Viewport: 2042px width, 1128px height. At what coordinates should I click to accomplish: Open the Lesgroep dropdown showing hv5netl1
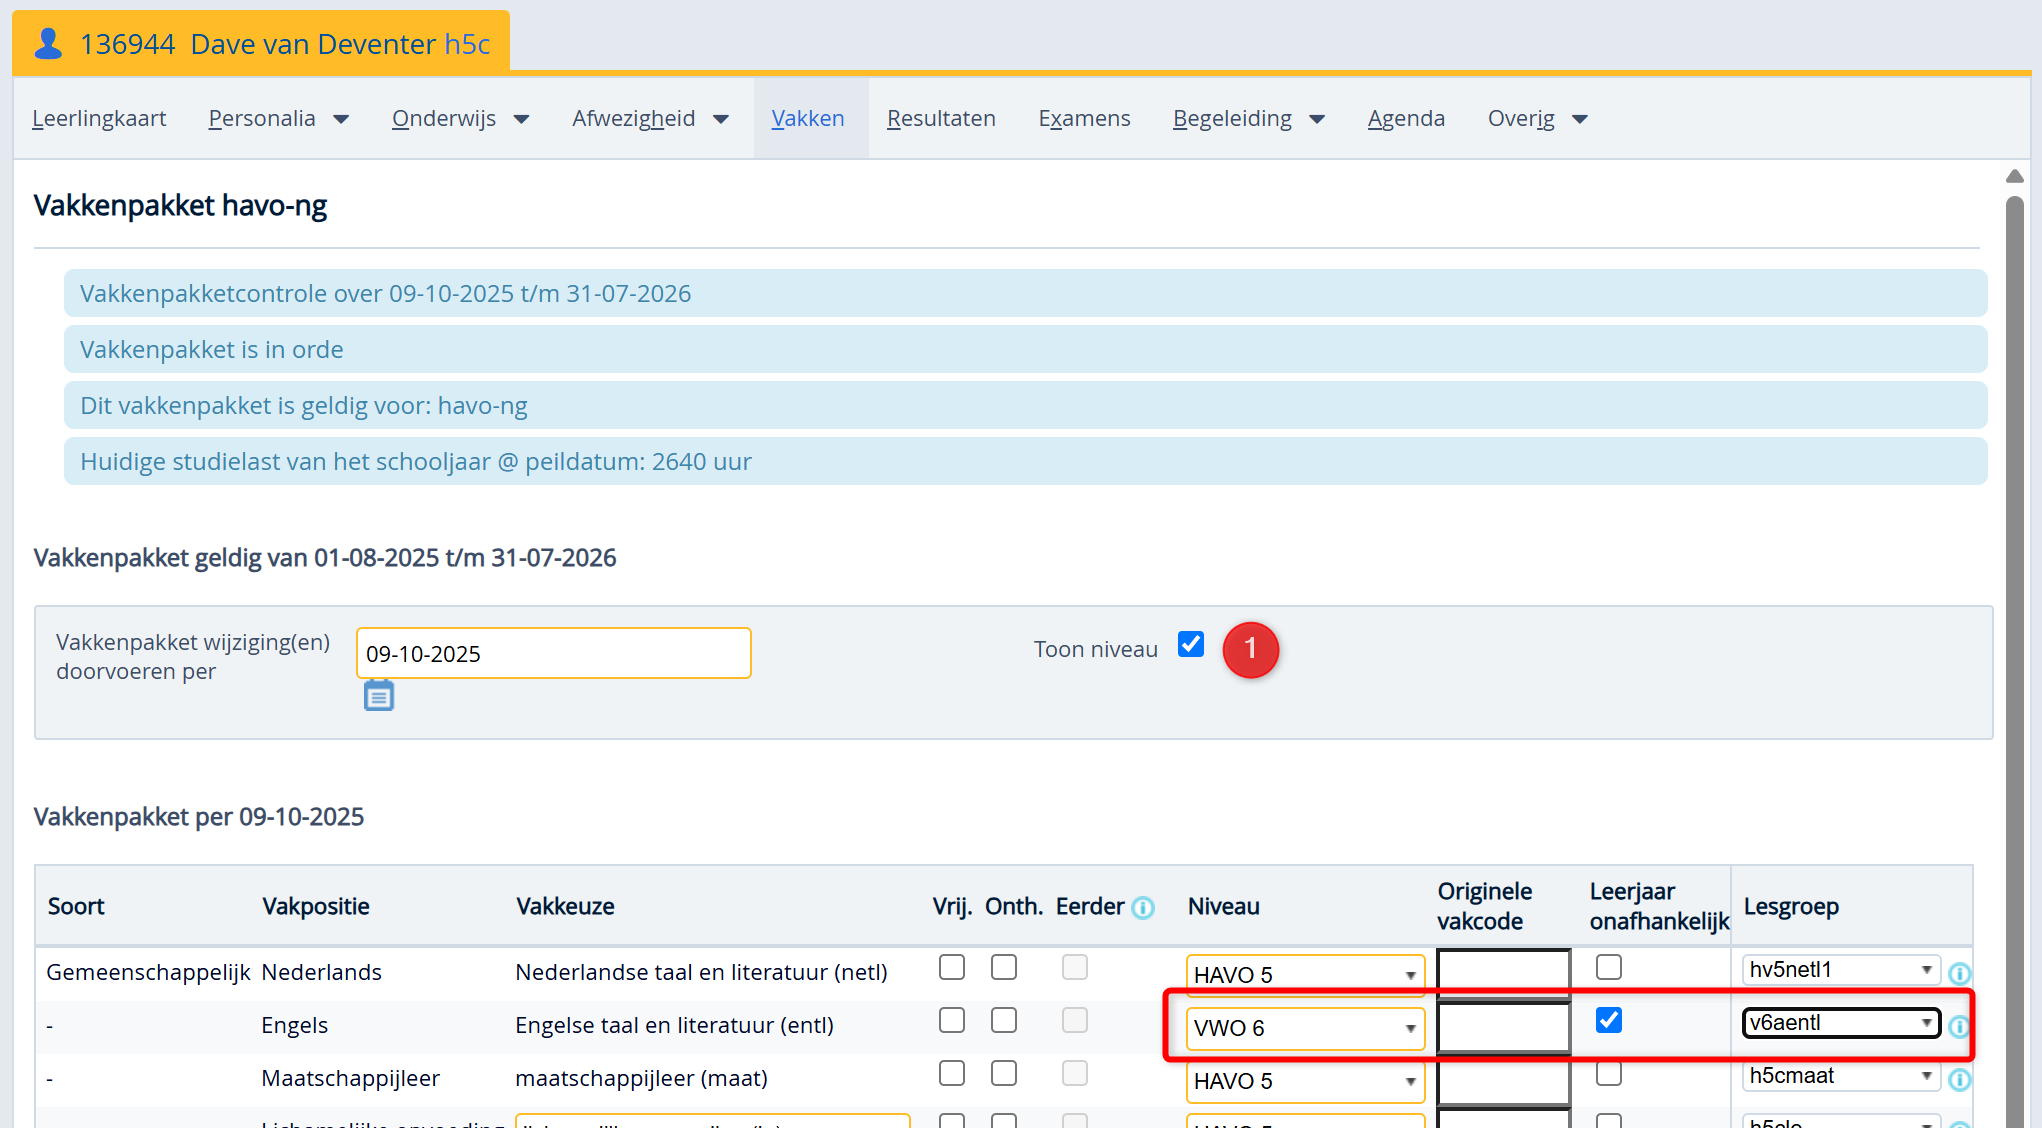click(1840, 969)
